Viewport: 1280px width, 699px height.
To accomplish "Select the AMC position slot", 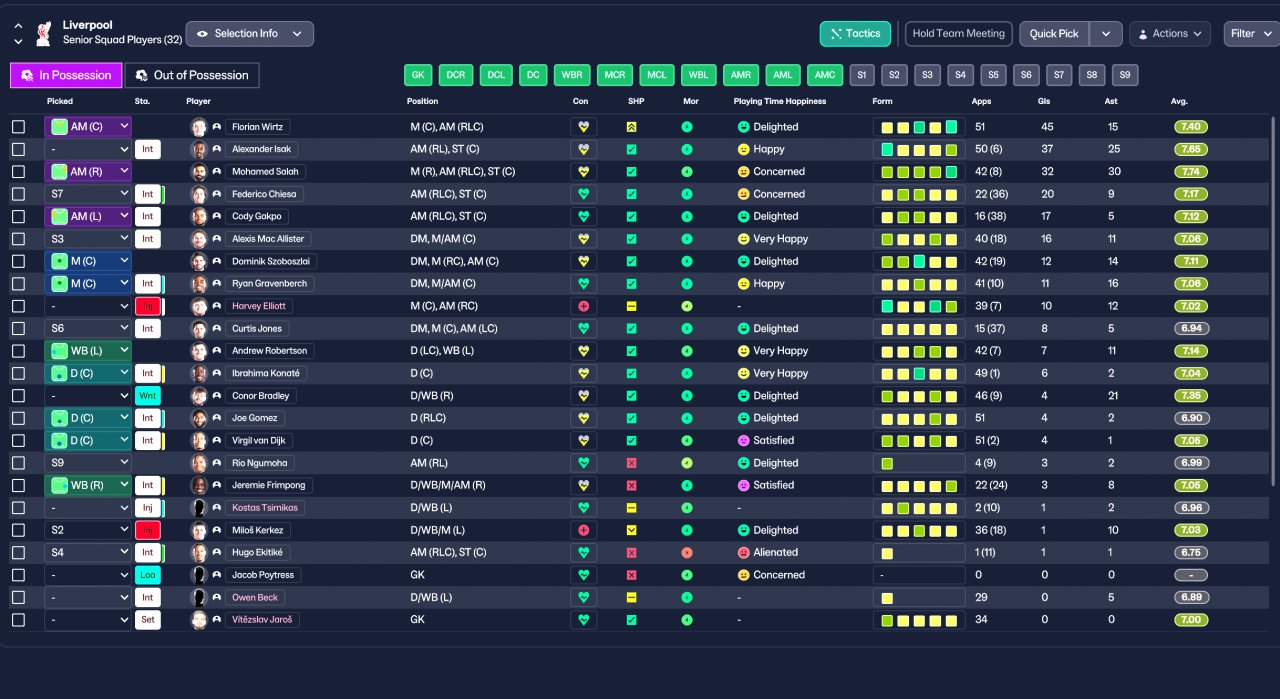I will 825,75.
